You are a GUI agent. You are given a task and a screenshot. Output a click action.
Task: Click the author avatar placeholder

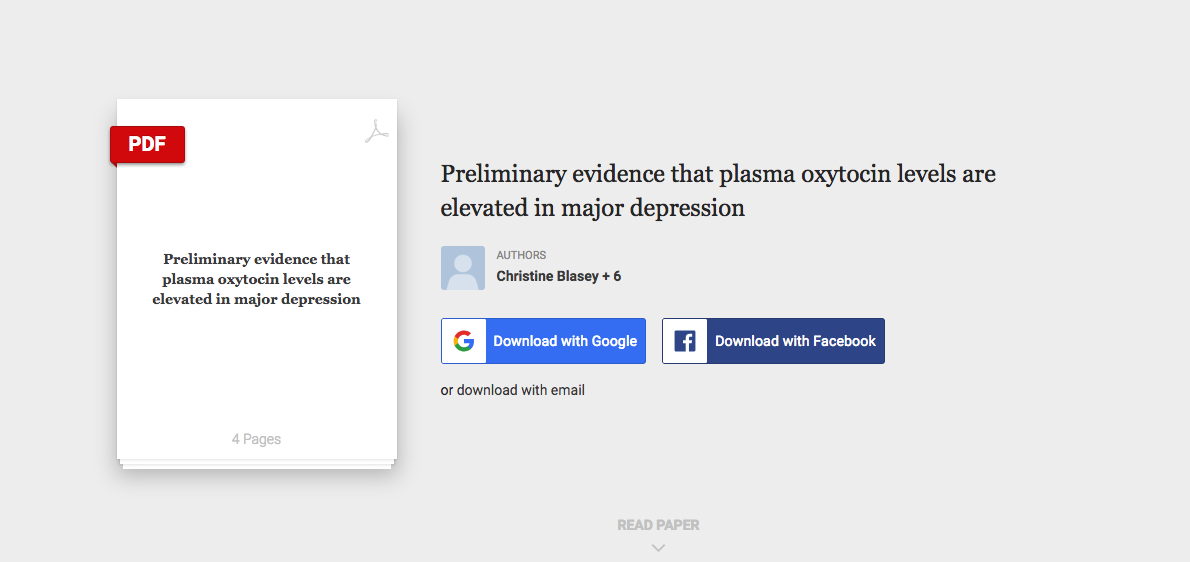pos(463,268)
